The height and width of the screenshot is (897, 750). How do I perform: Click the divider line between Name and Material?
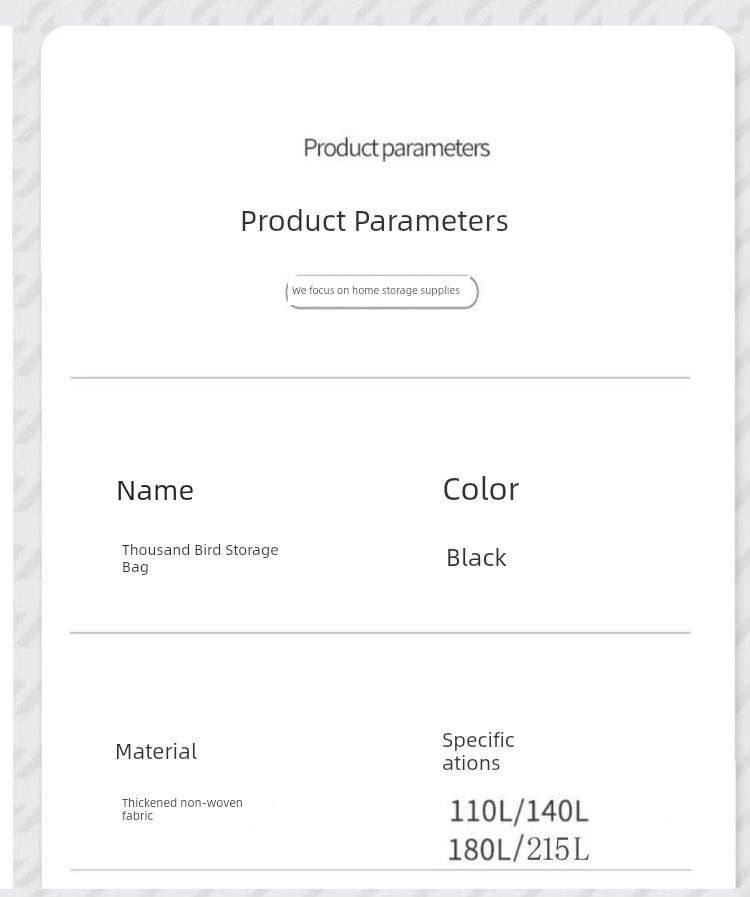(380, 632)
